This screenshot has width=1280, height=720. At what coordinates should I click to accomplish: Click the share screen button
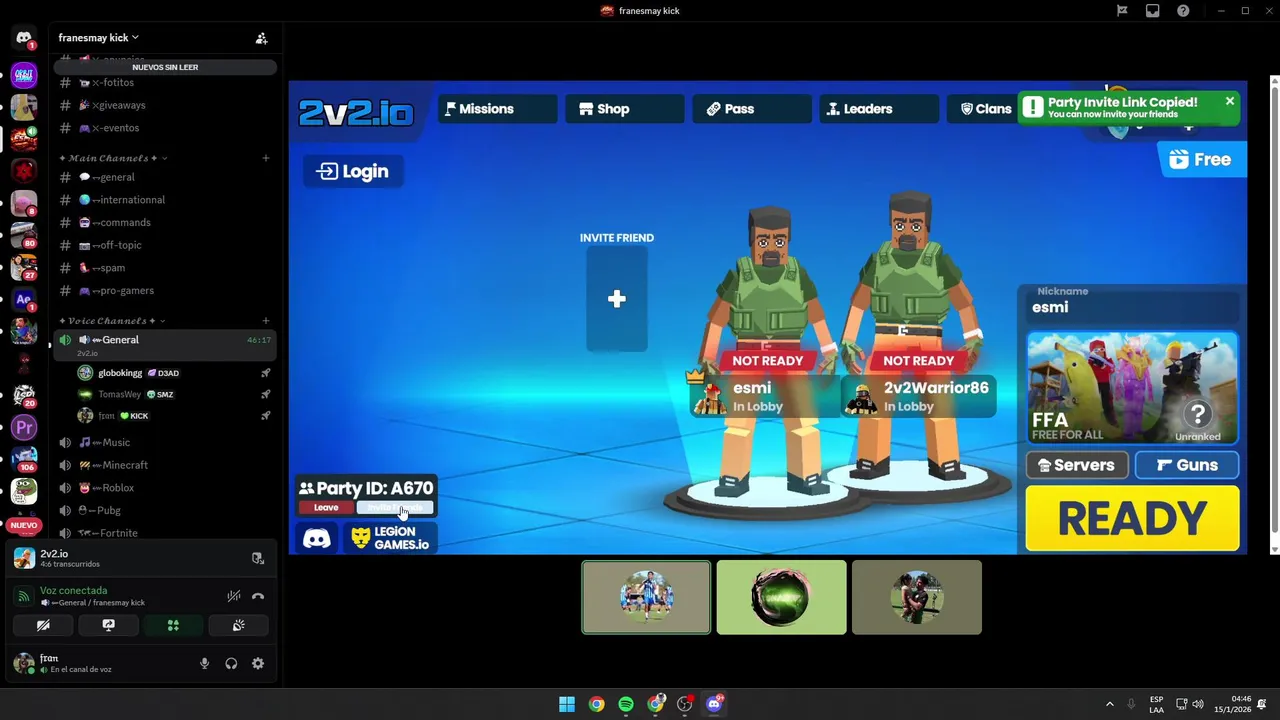(108, 625)
